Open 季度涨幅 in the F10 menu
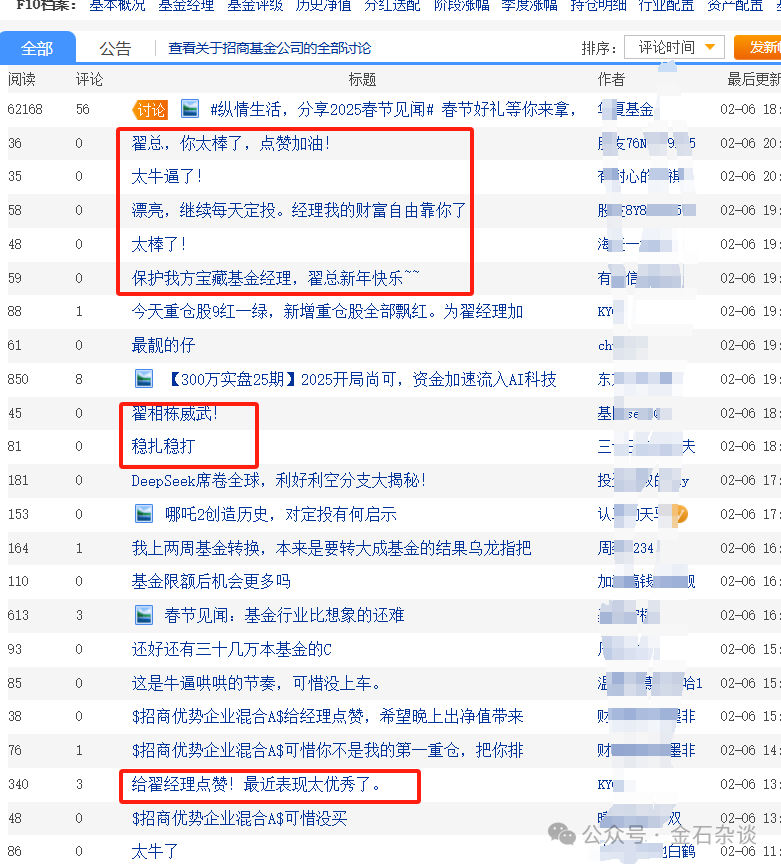The image size is (781, 865). click(529, 6)
